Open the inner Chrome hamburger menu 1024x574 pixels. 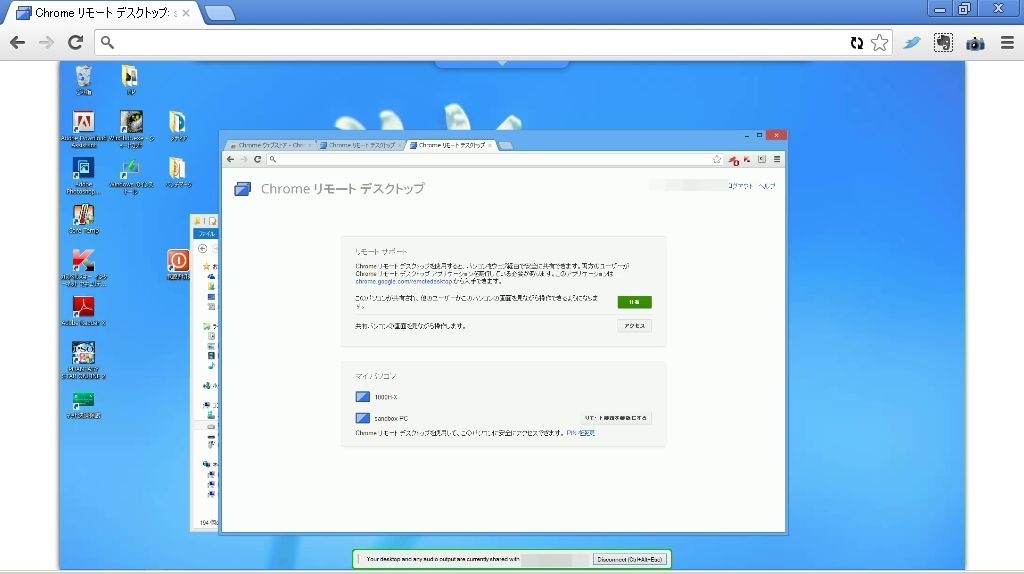coord(777,159)
